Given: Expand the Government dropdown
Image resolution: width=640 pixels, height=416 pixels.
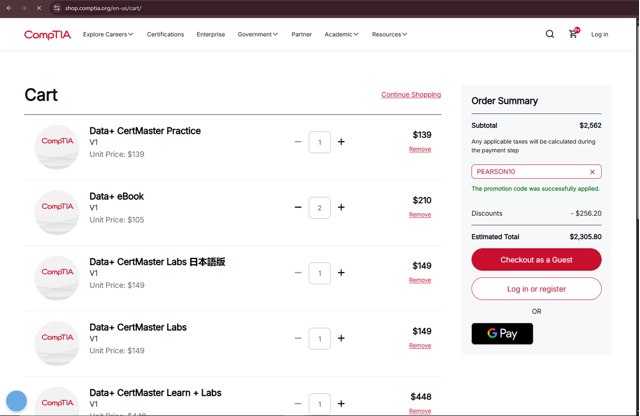Looking at the screenshot, I should pyautogui.click(x=258, y=34).
